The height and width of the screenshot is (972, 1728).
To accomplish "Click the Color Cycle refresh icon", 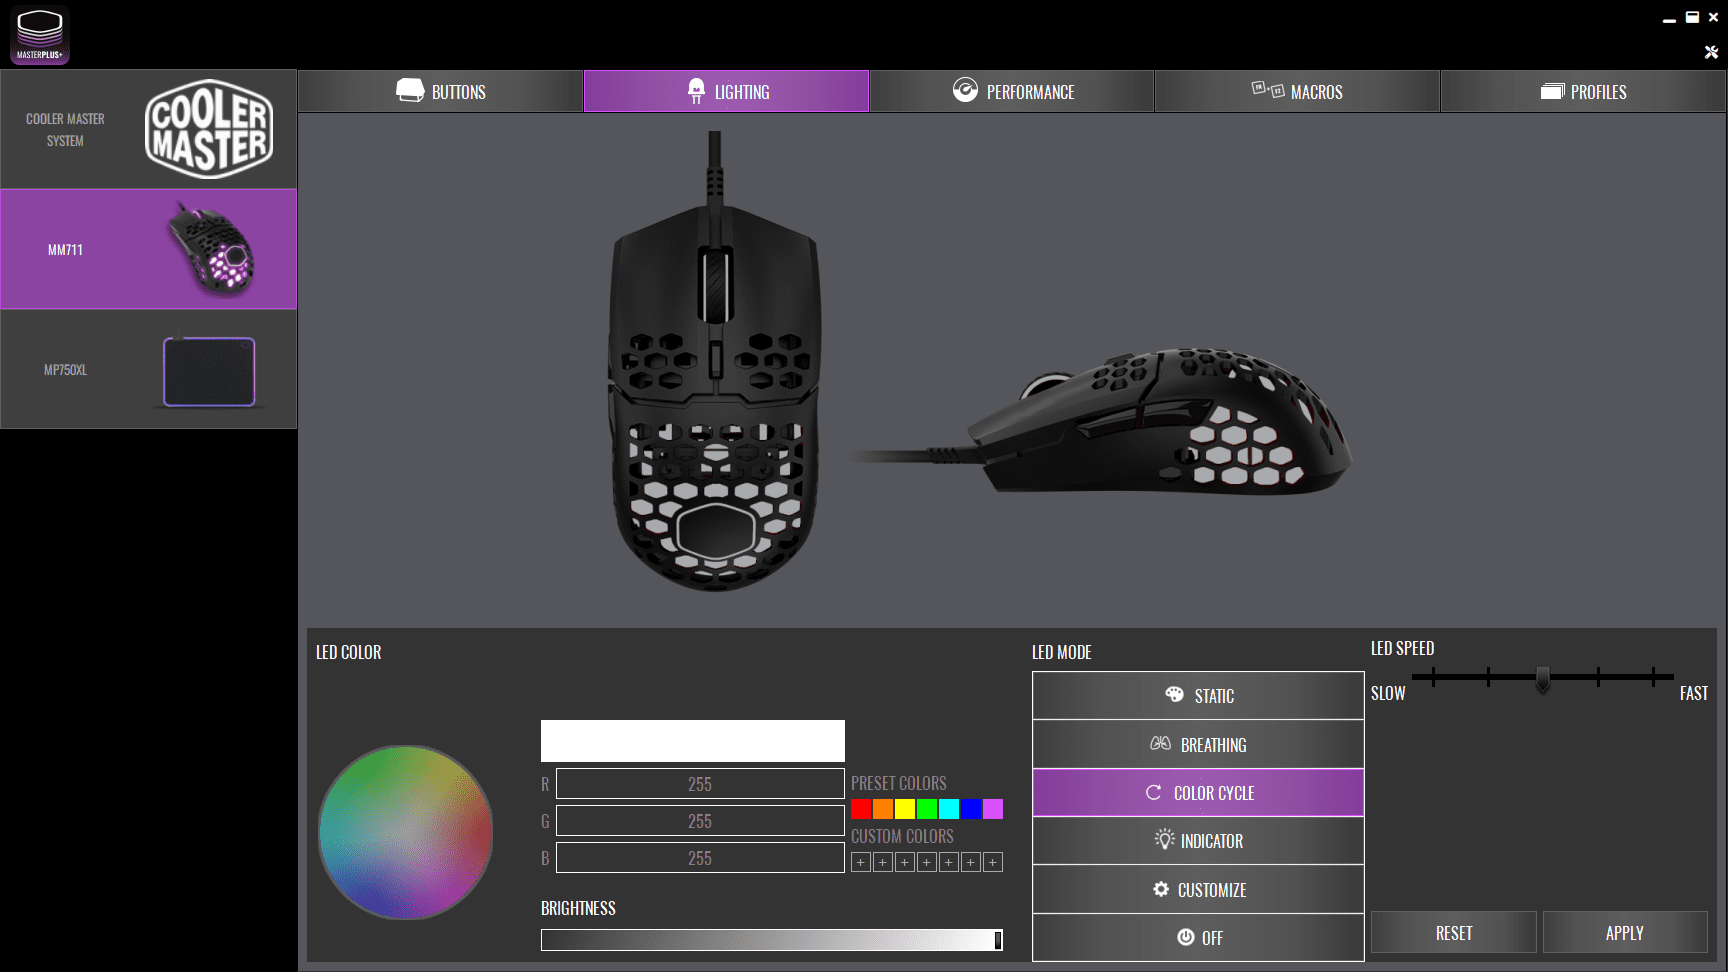I will tap(1153, 792).
